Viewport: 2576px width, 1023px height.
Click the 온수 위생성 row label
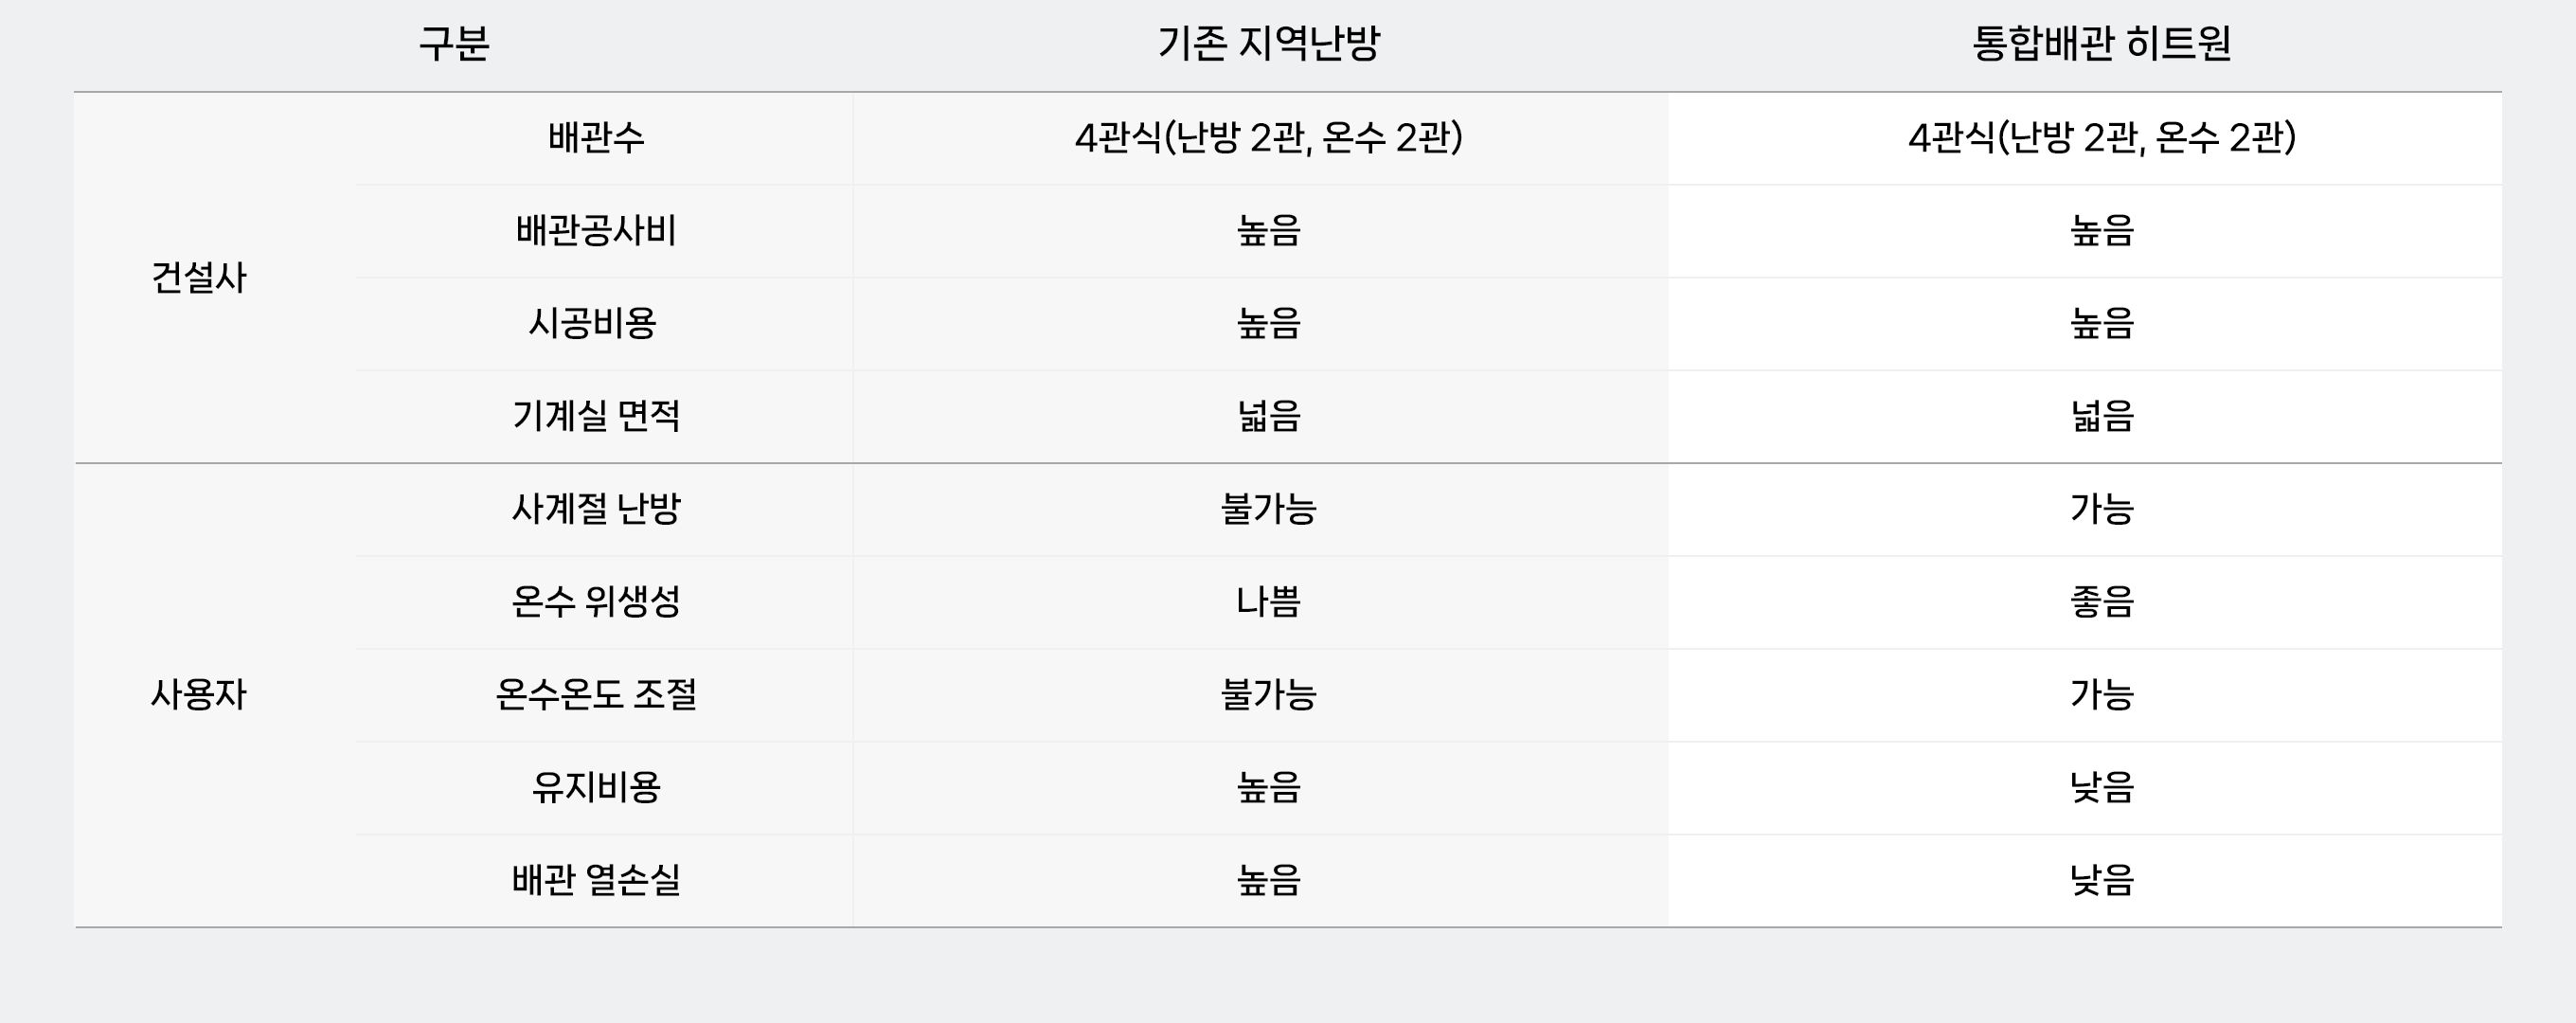click(x=596, y=602)
